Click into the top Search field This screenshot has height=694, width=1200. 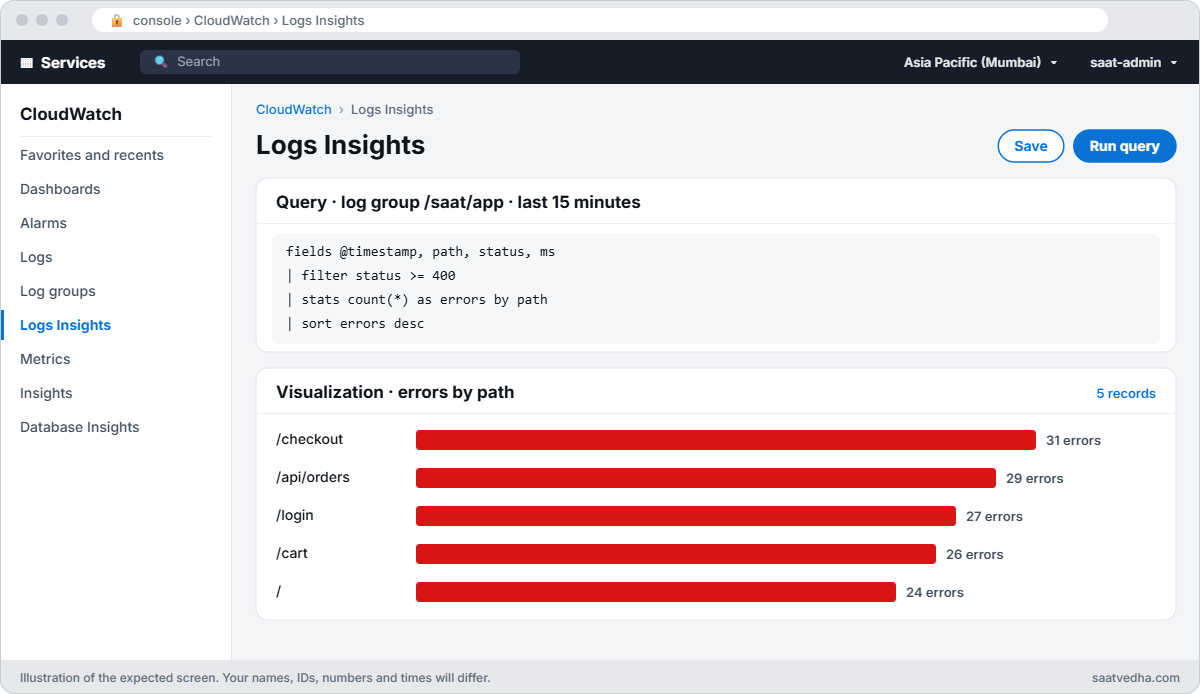point(330,62)
